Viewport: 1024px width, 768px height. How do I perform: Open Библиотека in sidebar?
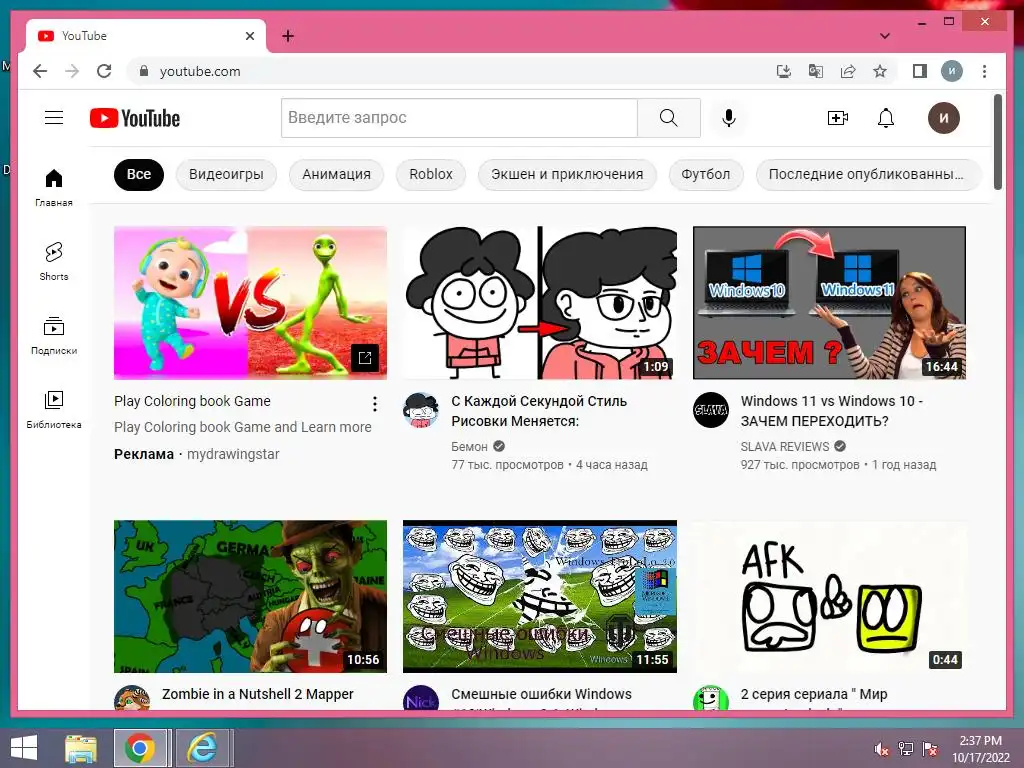click(x=54, y=409)
